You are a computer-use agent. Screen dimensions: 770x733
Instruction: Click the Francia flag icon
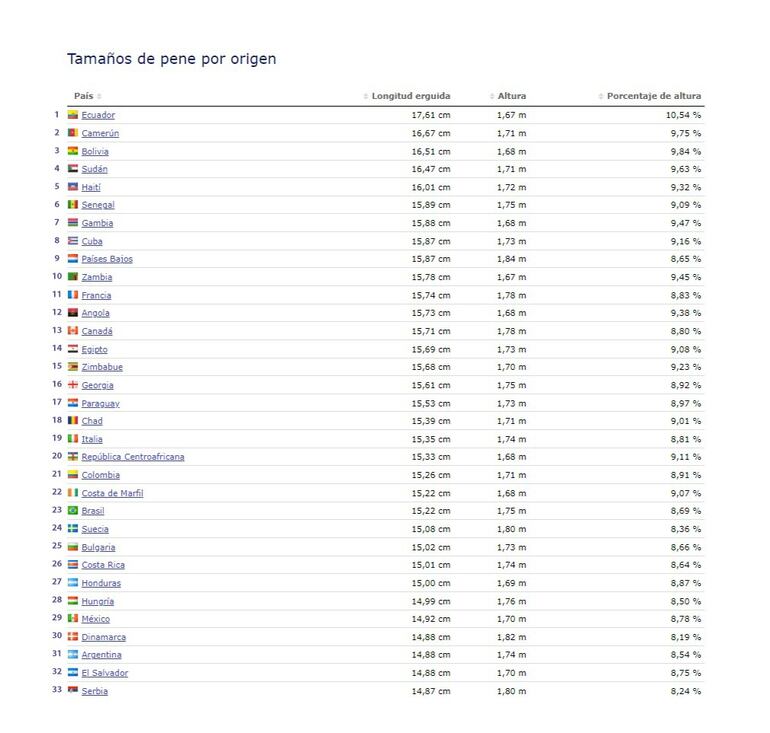click(73, 295)
